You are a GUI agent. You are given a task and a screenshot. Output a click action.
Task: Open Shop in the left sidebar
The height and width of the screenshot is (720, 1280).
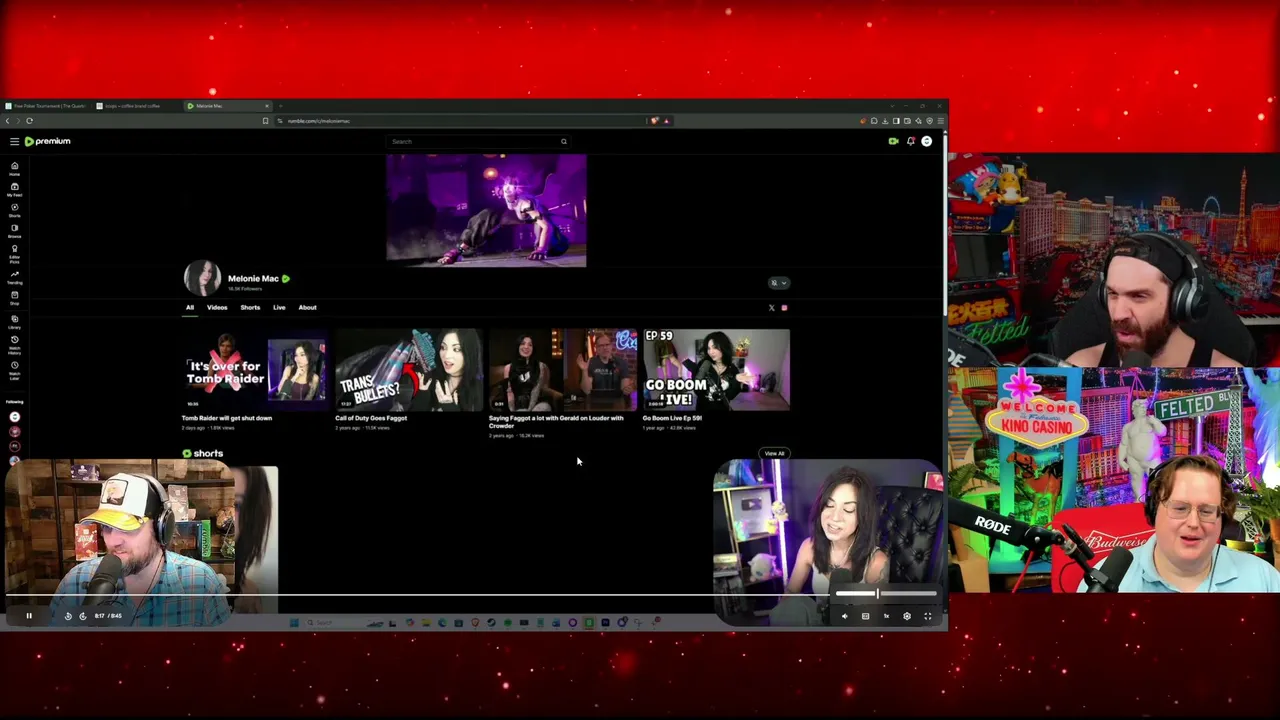[x=14, y=298]
